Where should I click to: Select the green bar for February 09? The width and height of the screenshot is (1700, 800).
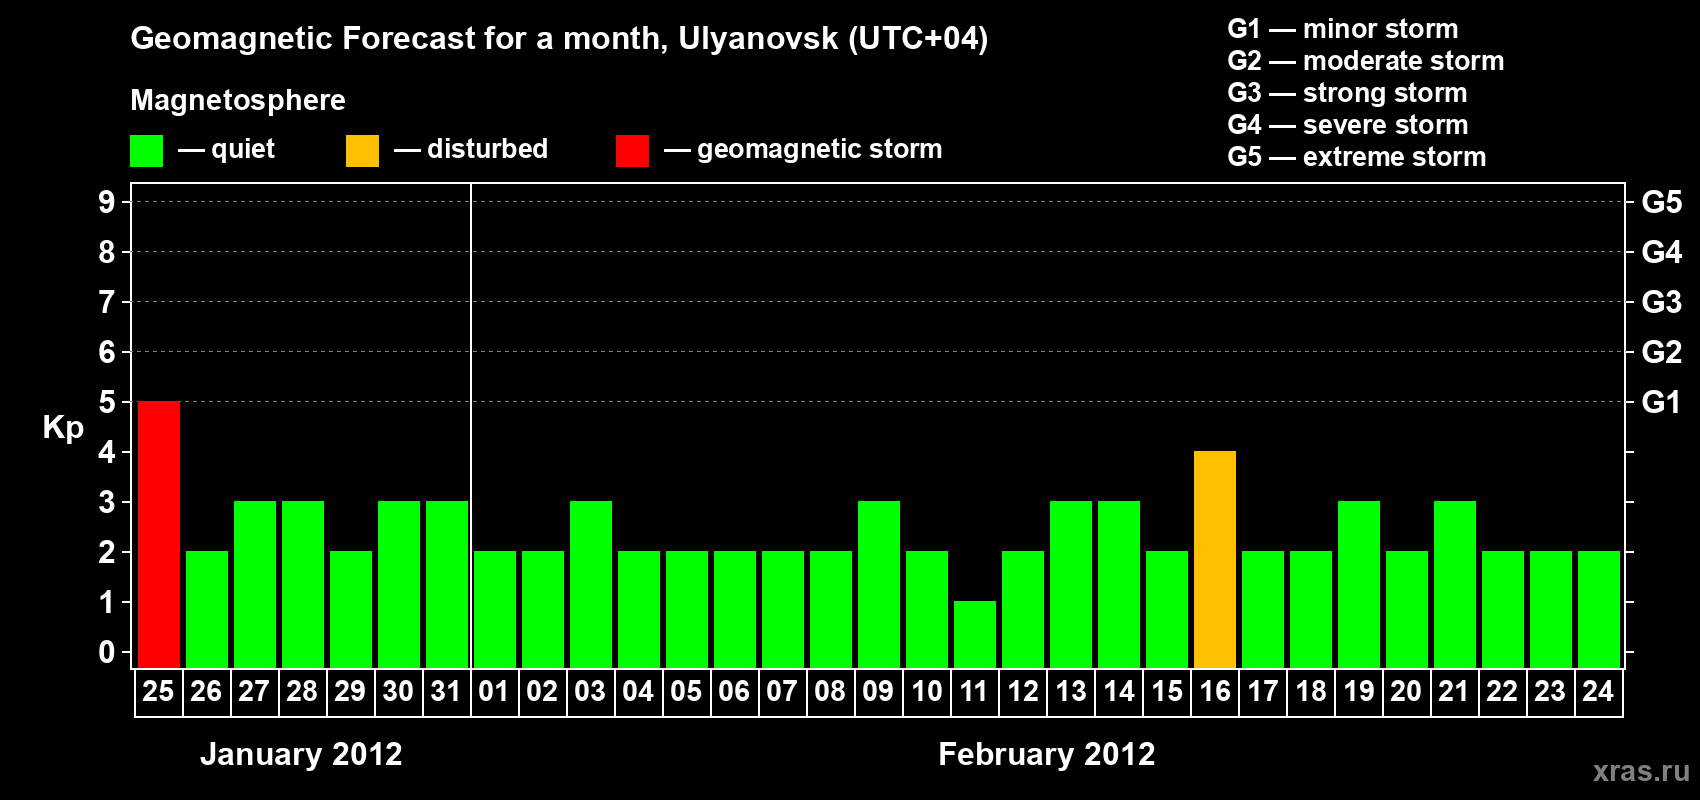point(879,584)
